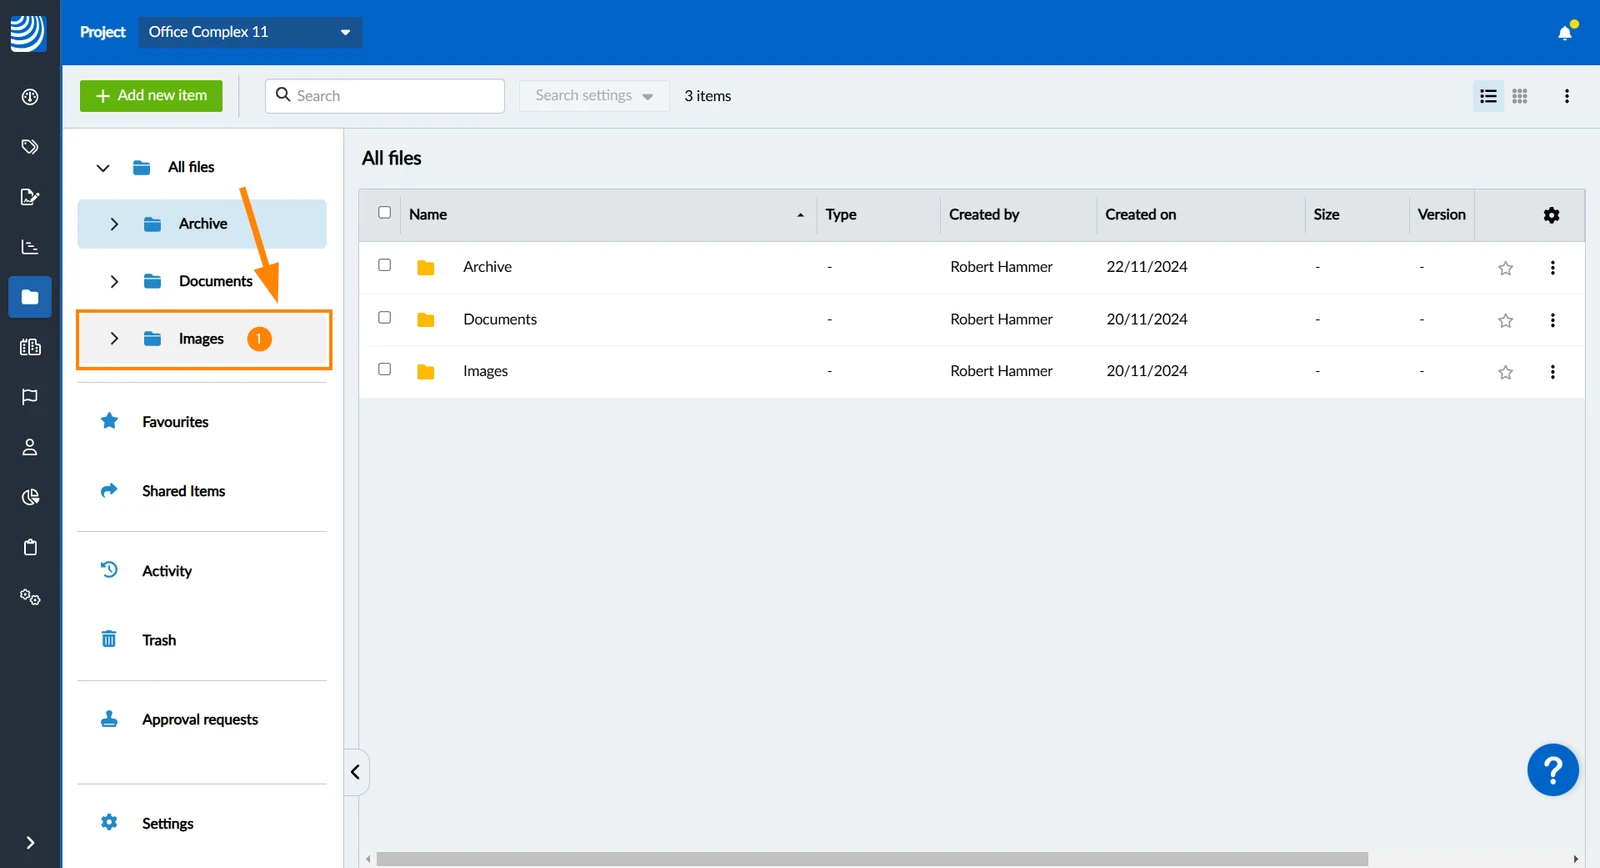Click the Created by column header
Viewport: 1600px width, 868px height.
[984, 215]
